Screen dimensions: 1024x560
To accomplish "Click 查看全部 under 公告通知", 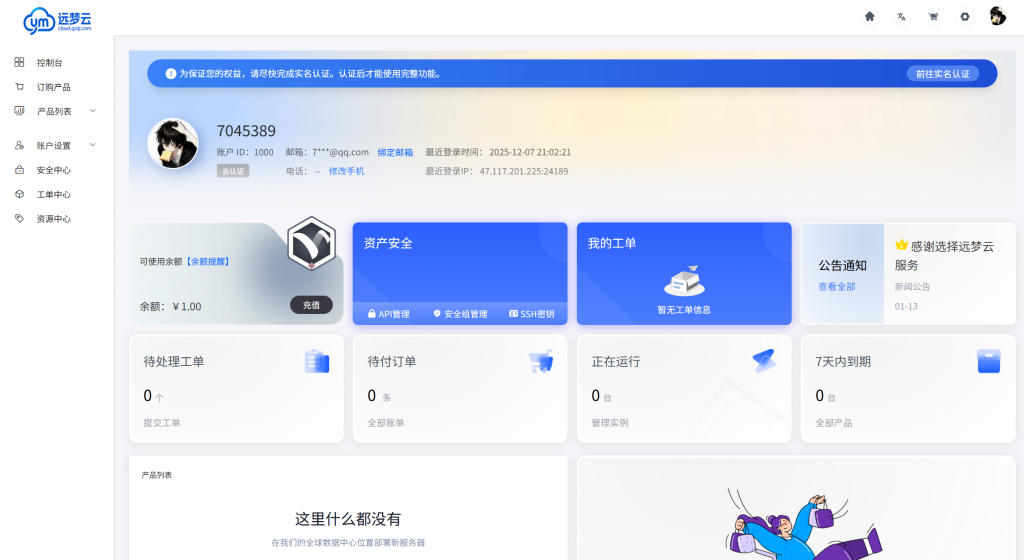I will 837,287.
